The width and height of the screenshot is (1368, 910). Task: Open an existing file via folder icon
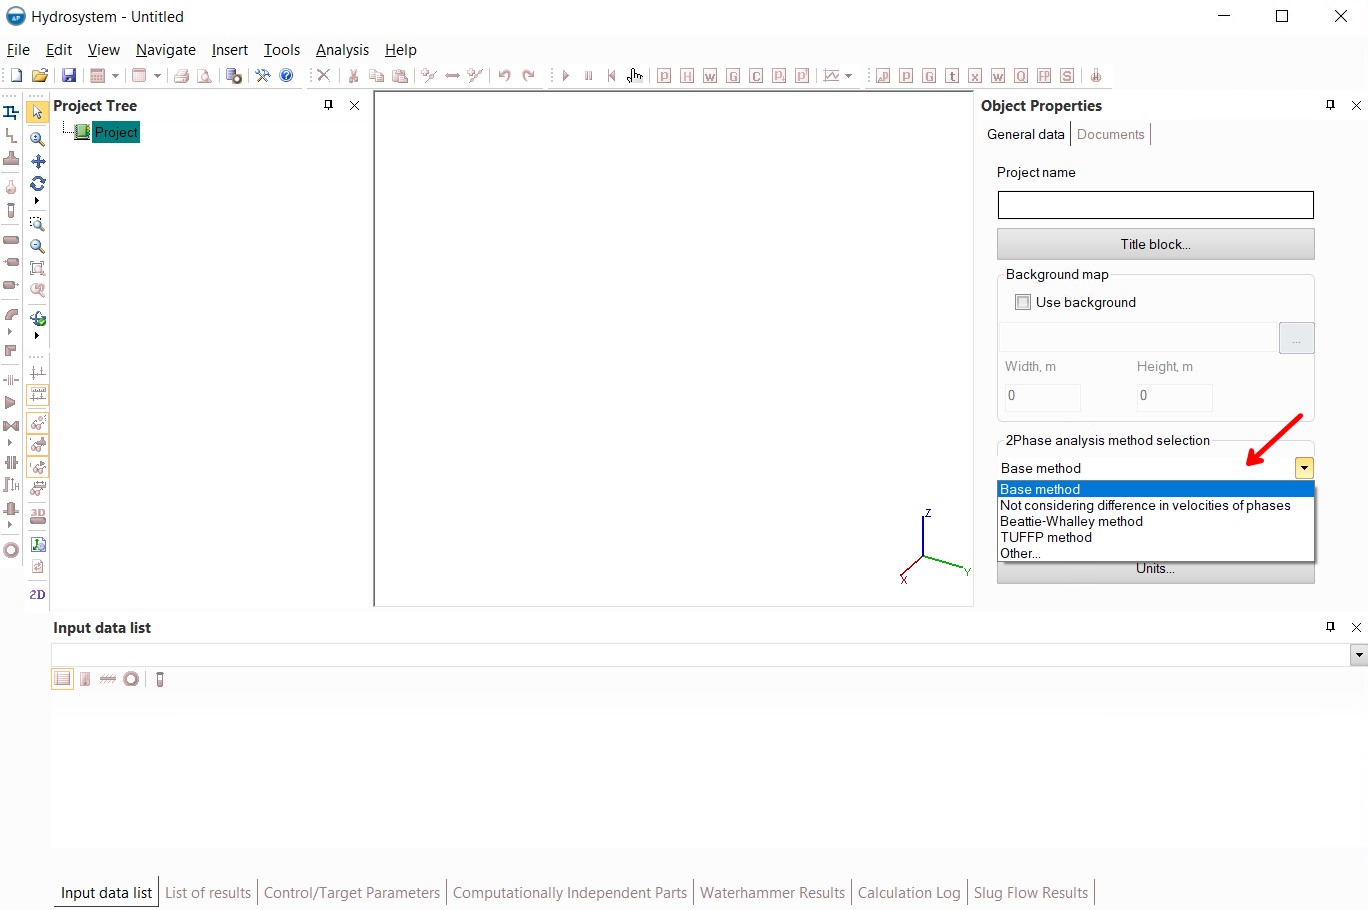(x=40, y=76)
